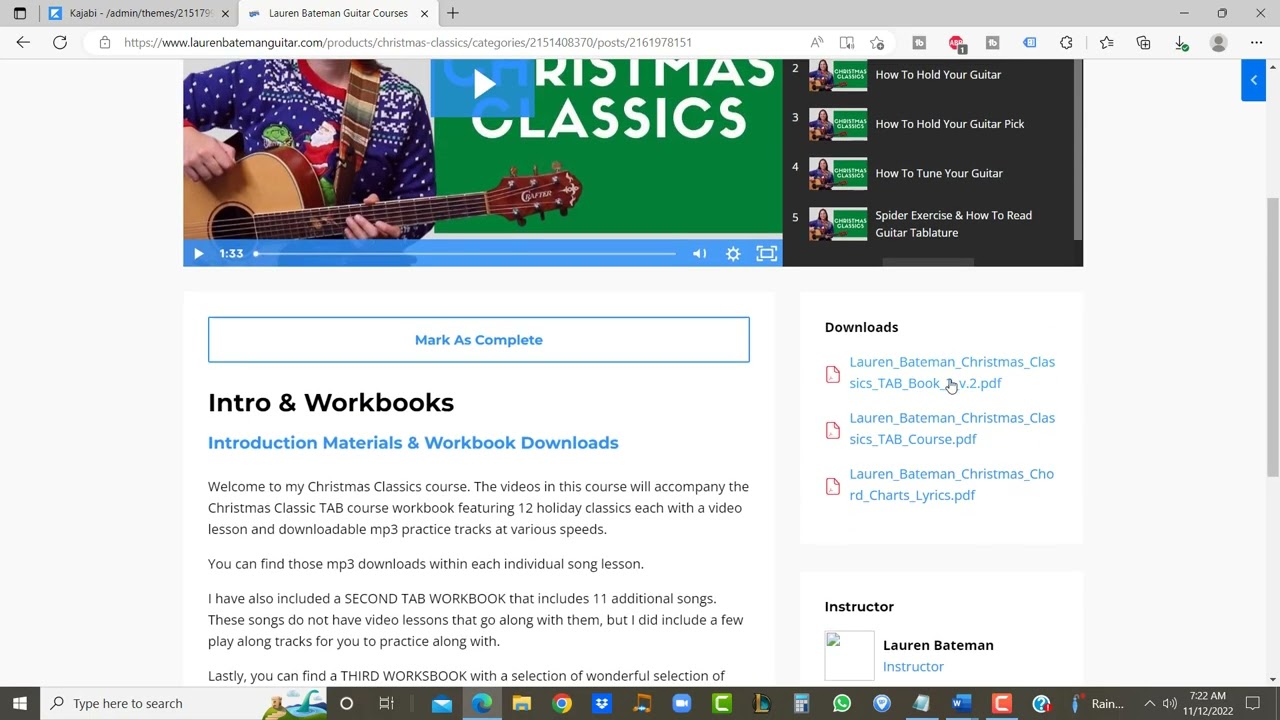Open WhatsApp from the taskbar
This screenshot has height=720, width=1280.
click(x=841, y=703)
